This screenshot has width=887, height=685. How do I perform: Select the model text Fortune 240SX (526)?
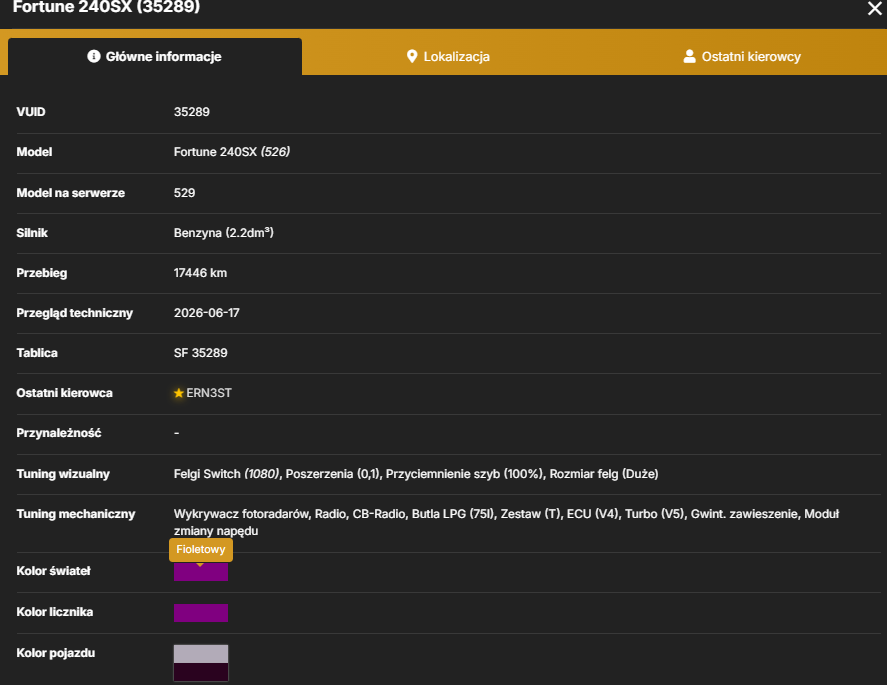[x=232, y=152]
